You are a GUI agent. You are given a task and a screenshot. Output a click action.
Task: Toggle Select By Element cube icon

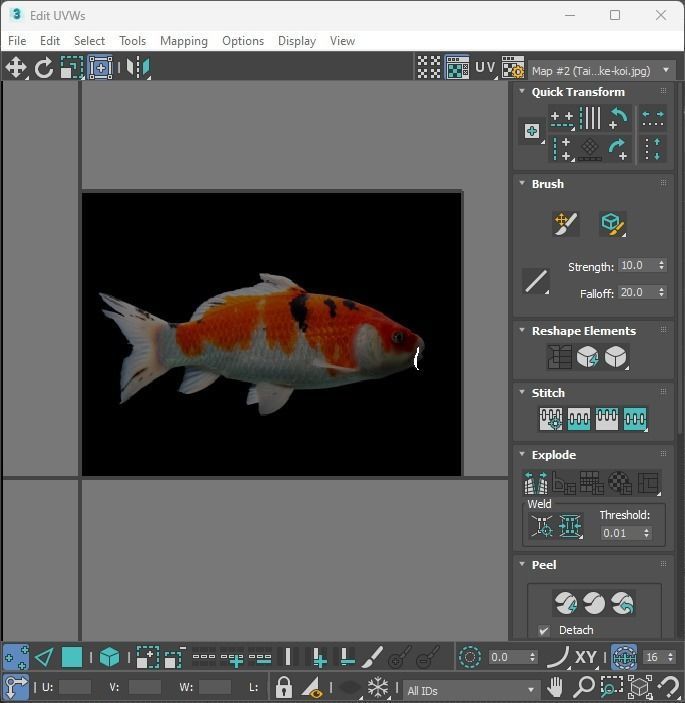point(109,658)
